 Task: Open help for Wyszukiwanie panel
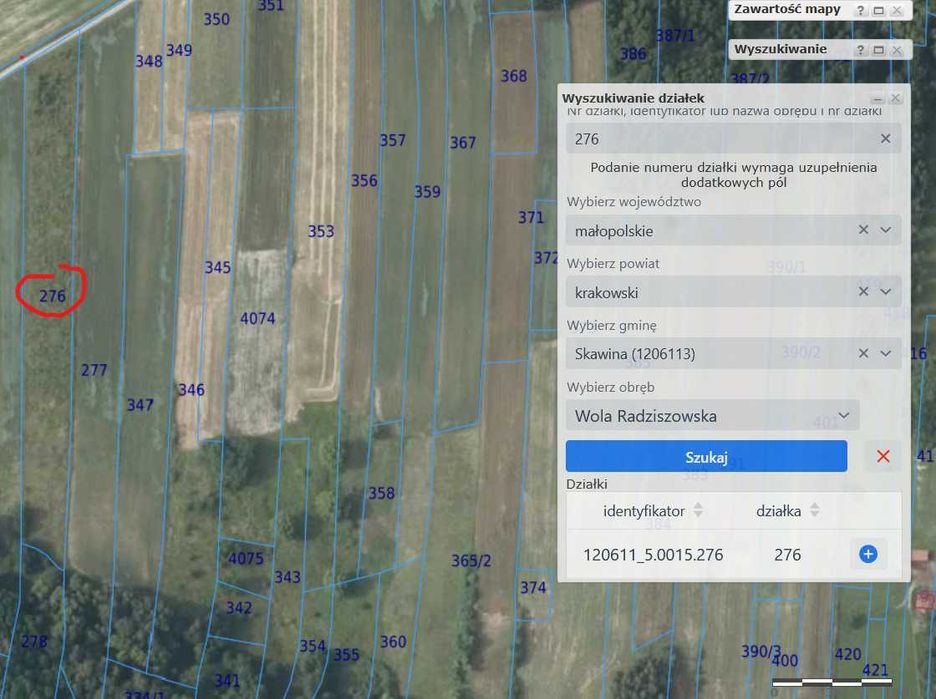click(860, 50)
